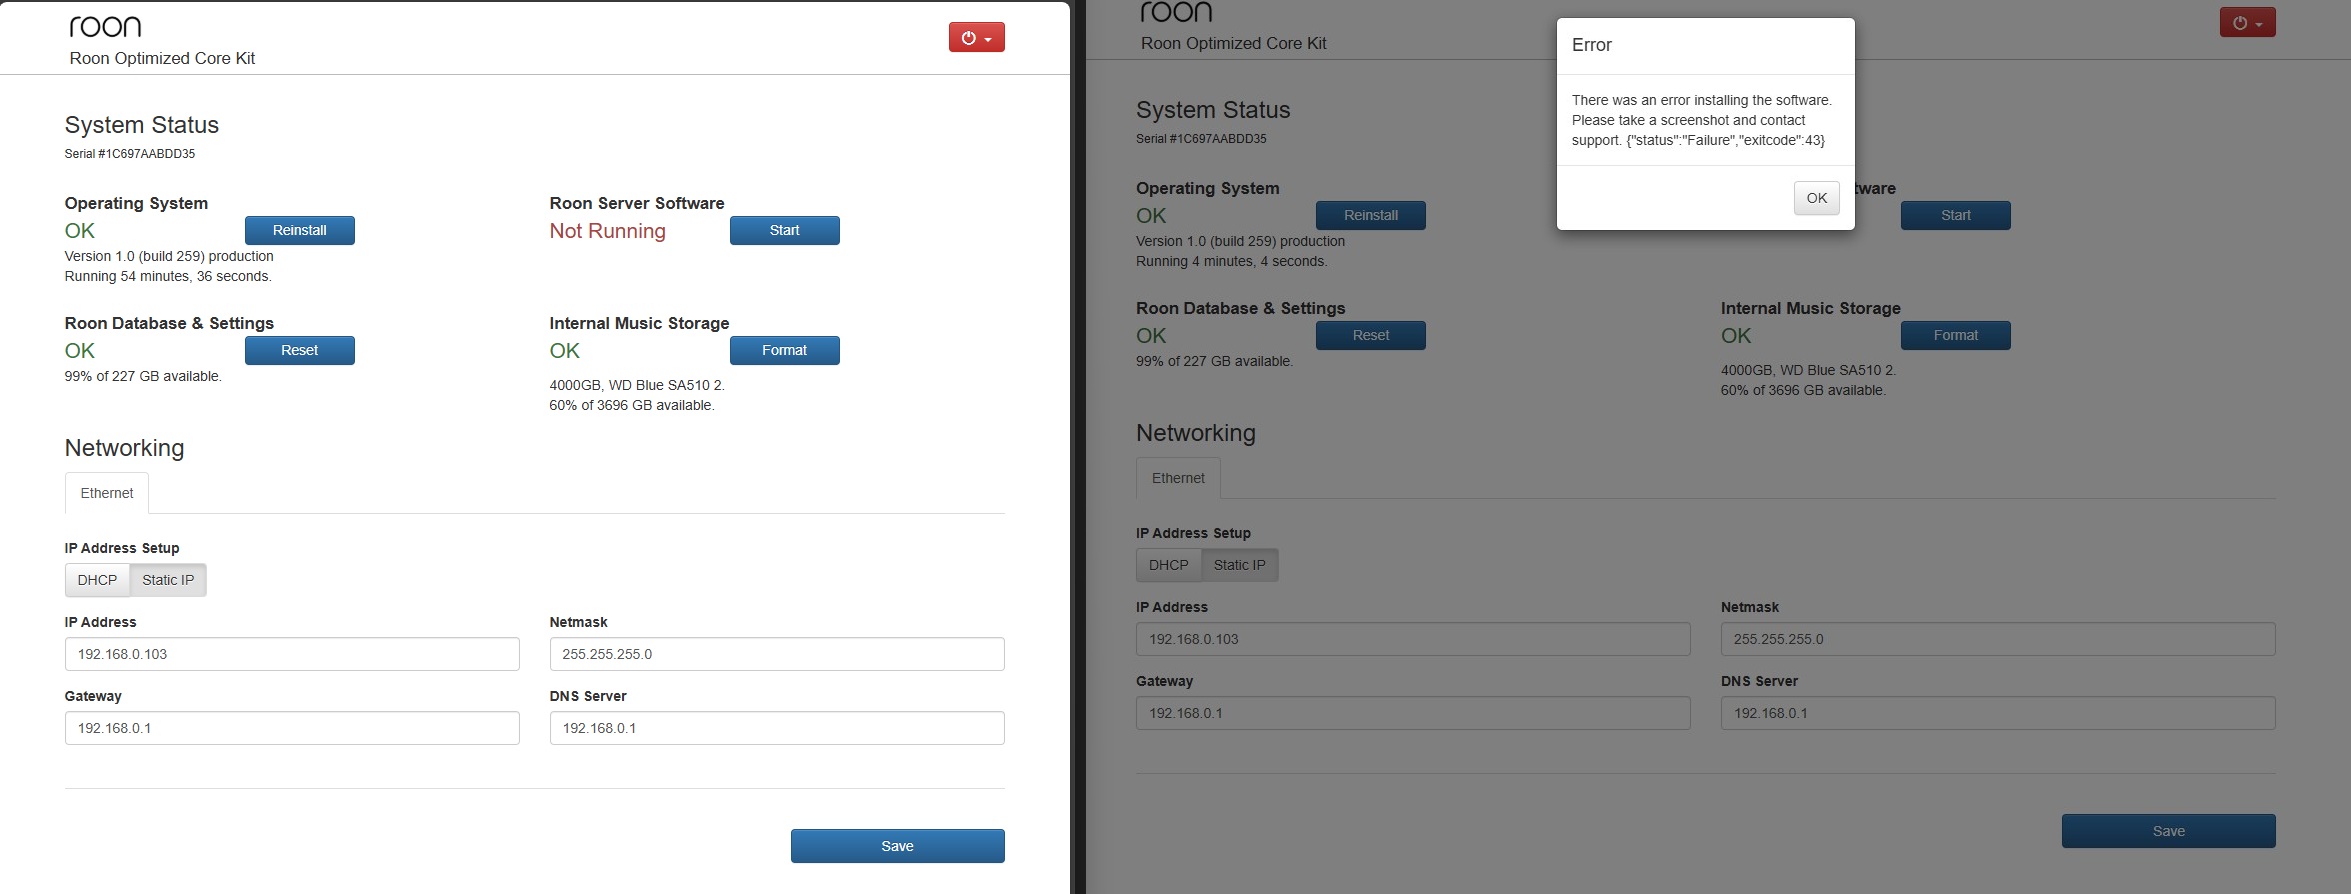Click Format storage button in left window
Screen dimensions: 2351x894
[785, 350]
